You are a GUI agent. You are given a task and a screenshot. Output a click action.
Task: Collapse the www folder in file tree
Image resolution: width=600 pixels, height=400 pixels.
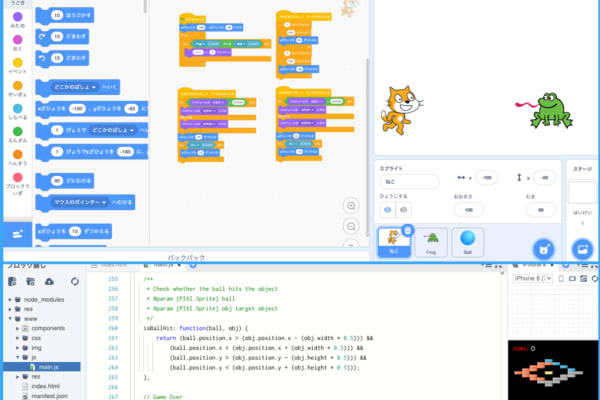(12, 318)
